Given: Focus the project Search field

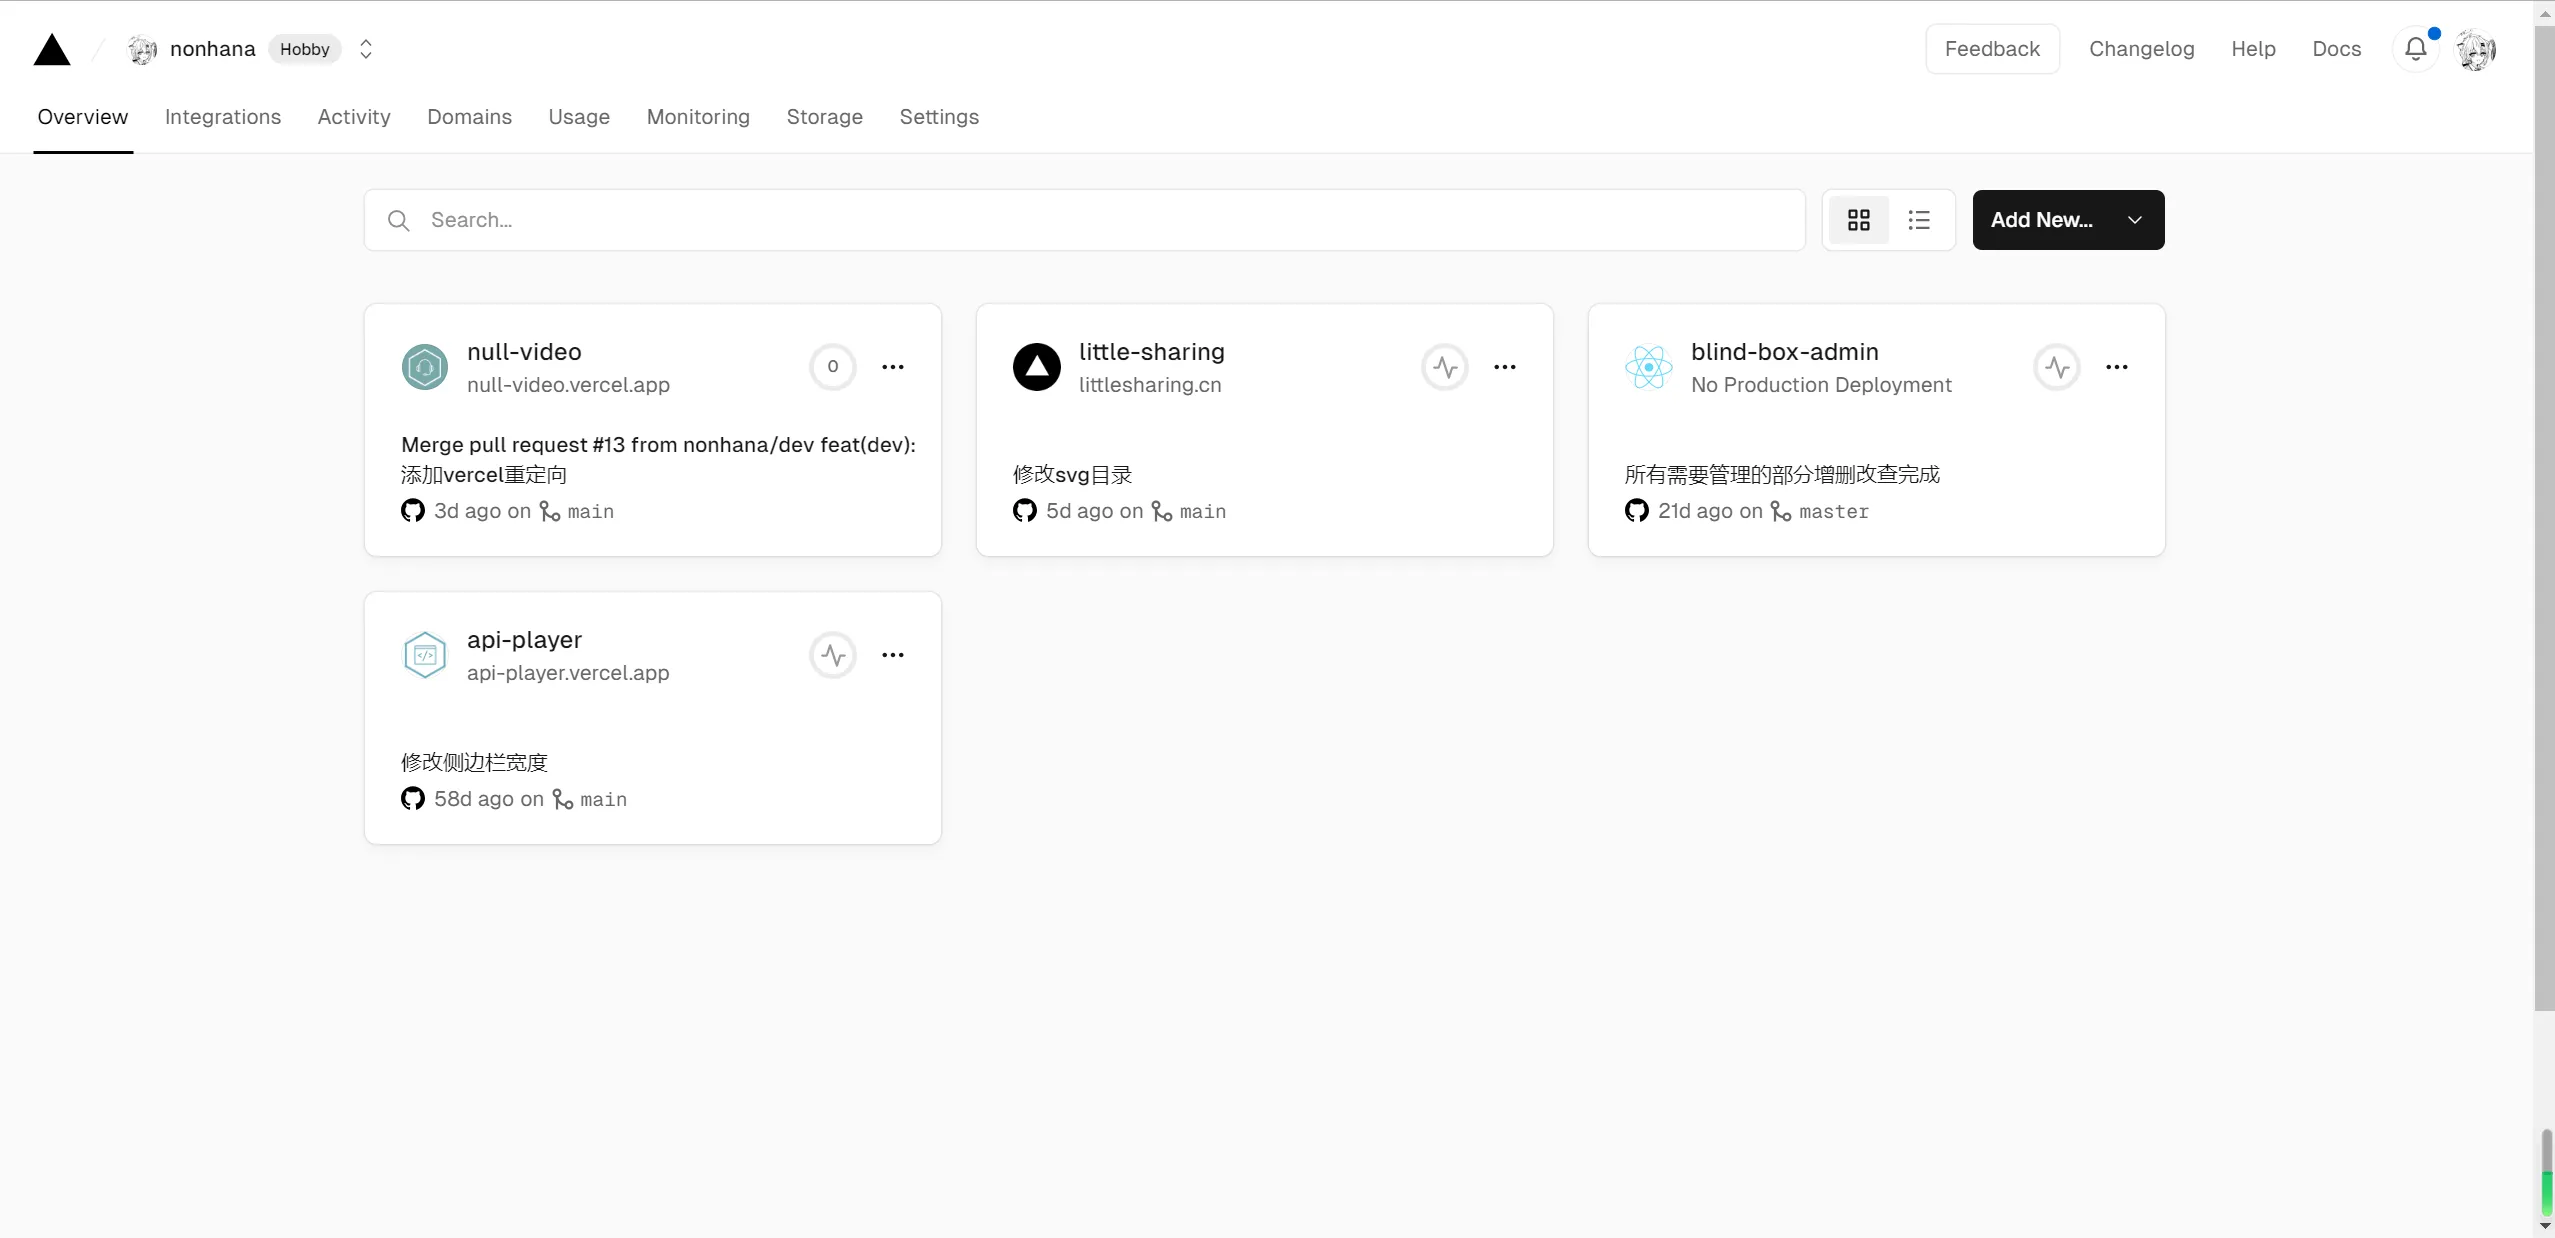Looking at the screenshot, I should [x=1084, y=220].
